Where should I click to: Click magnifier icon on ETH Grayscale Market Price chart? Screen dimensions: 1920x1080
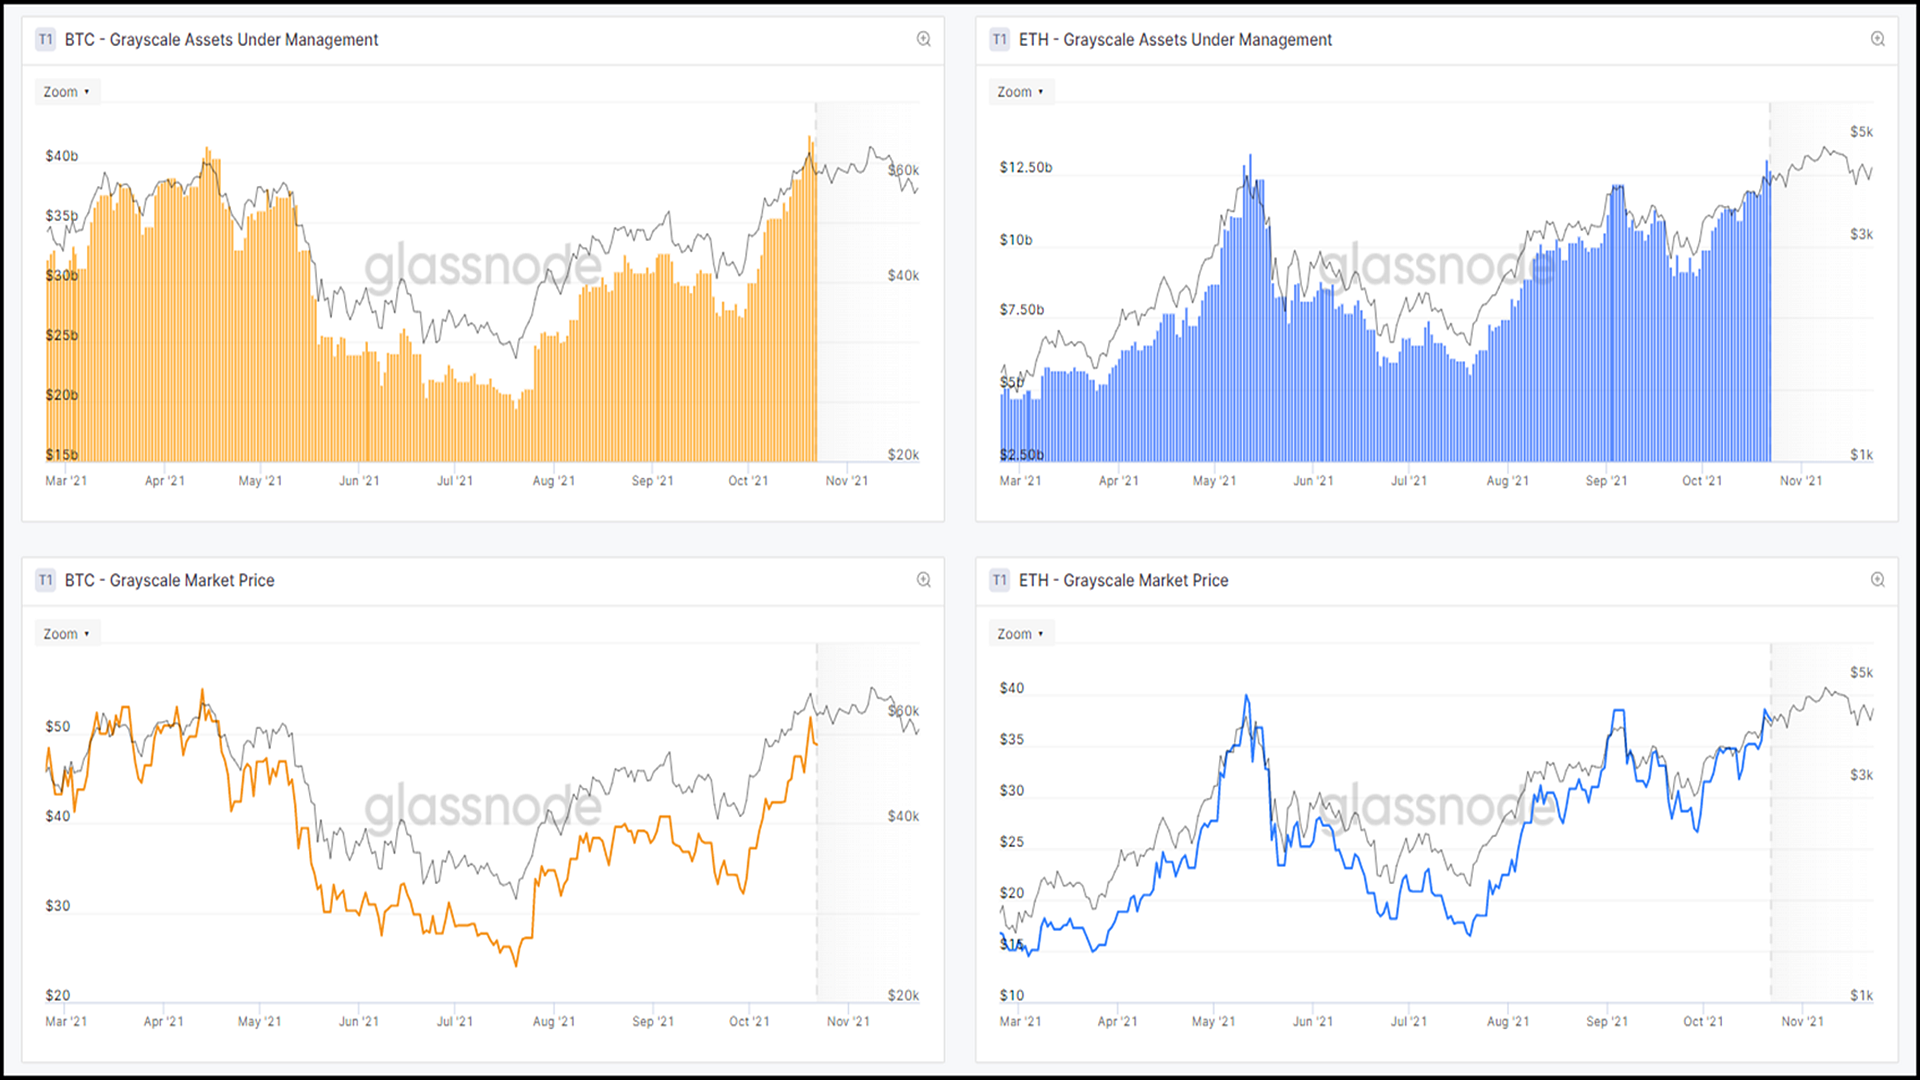coord(1877,580)
